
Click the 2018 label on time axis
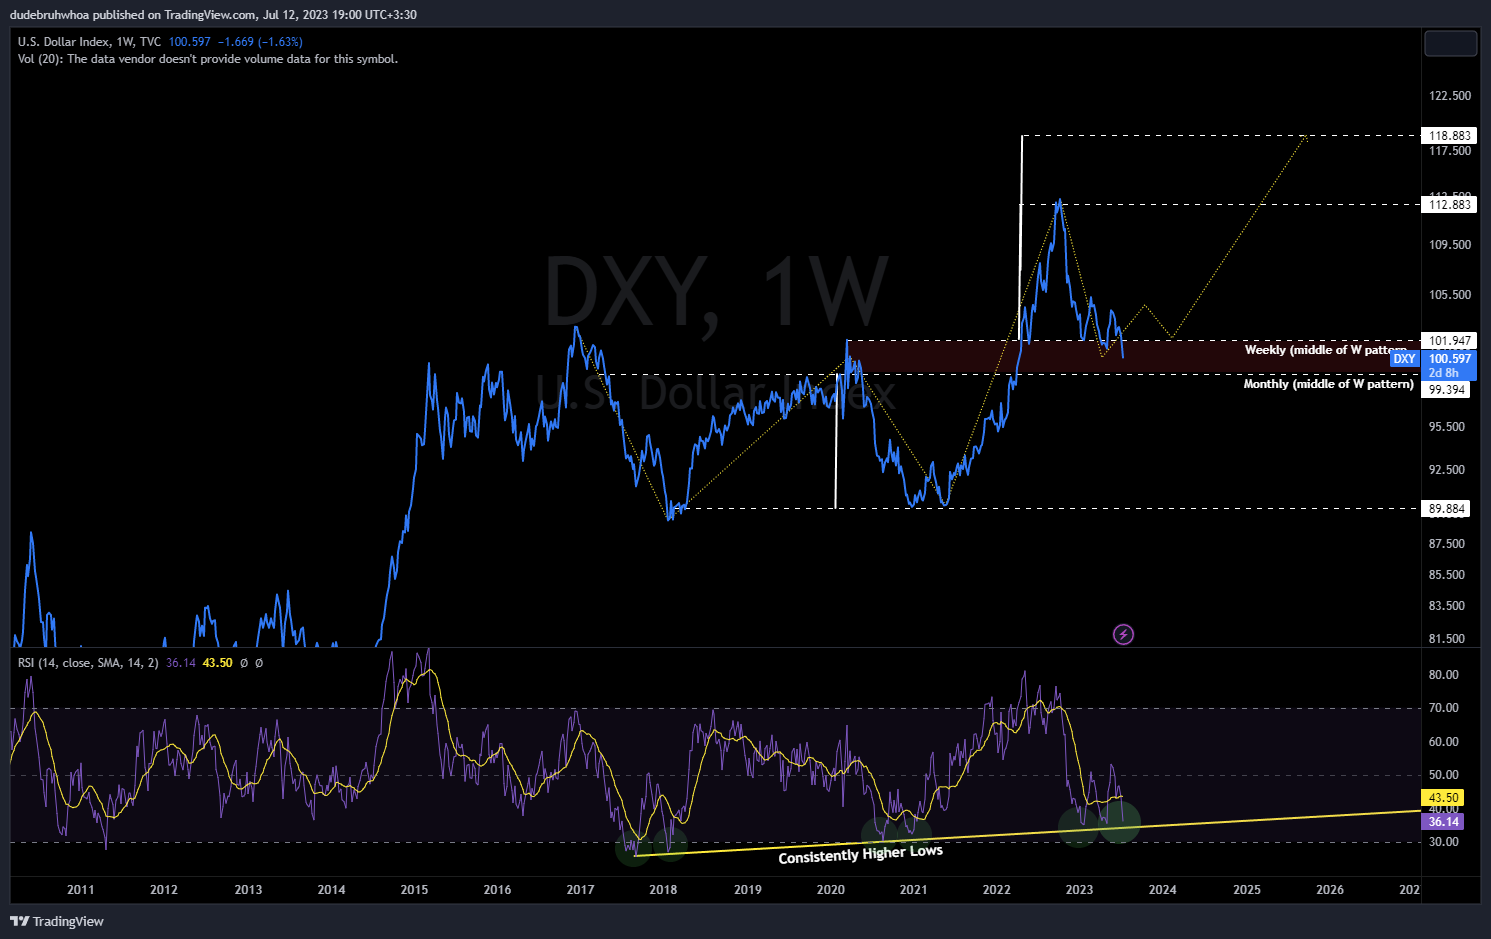click(663, 890)
